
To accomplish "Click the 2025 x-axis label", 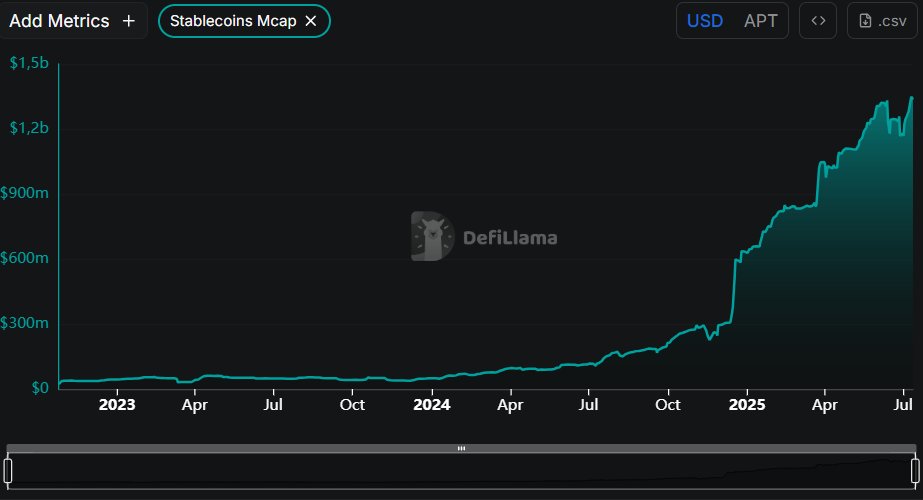I will pyautogui.click(x=747, y=405).
